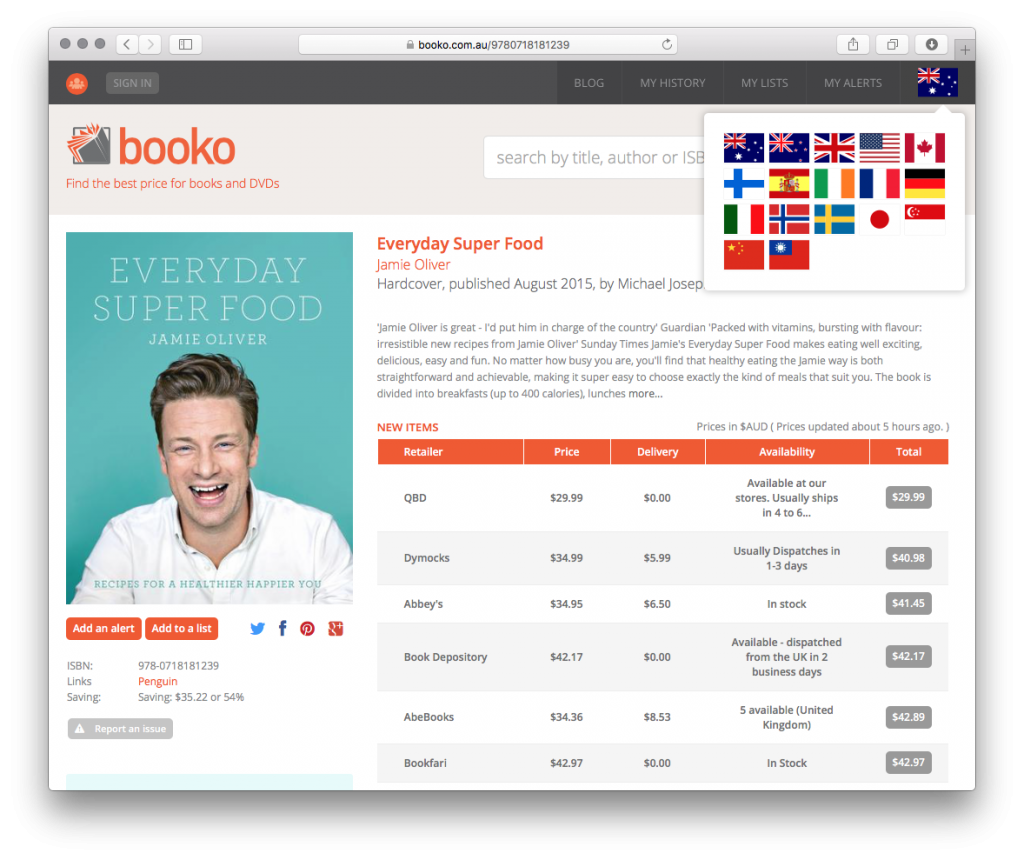Open MY LISTS in the navigation
The height and width of the screenshot is (860, 1024).
765,83
